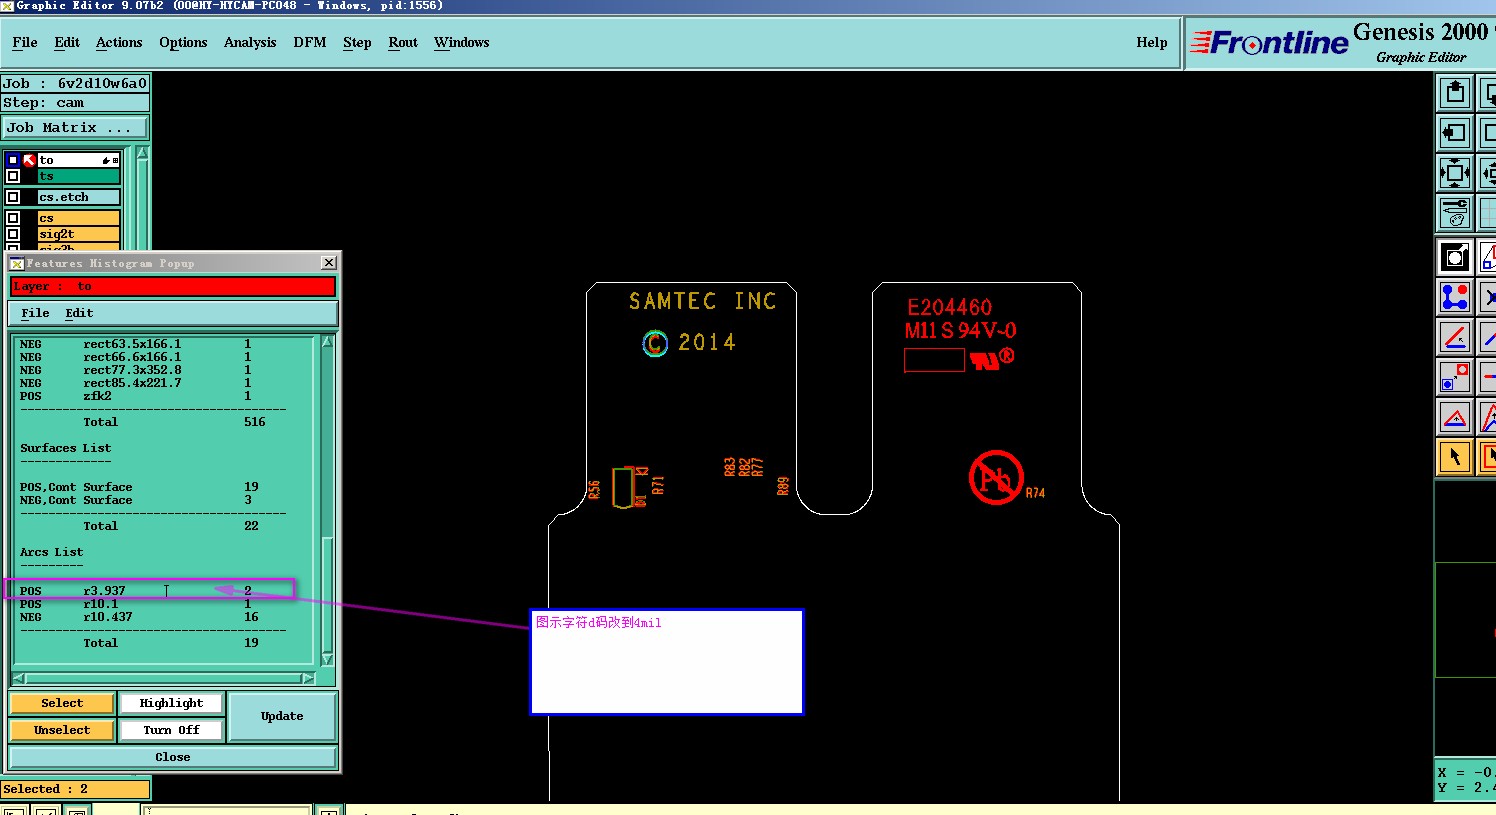Viewport: 1496px width, 815px height.
Task: Click the red triangle with arrow icon
Action: (x=1455, y=417)
